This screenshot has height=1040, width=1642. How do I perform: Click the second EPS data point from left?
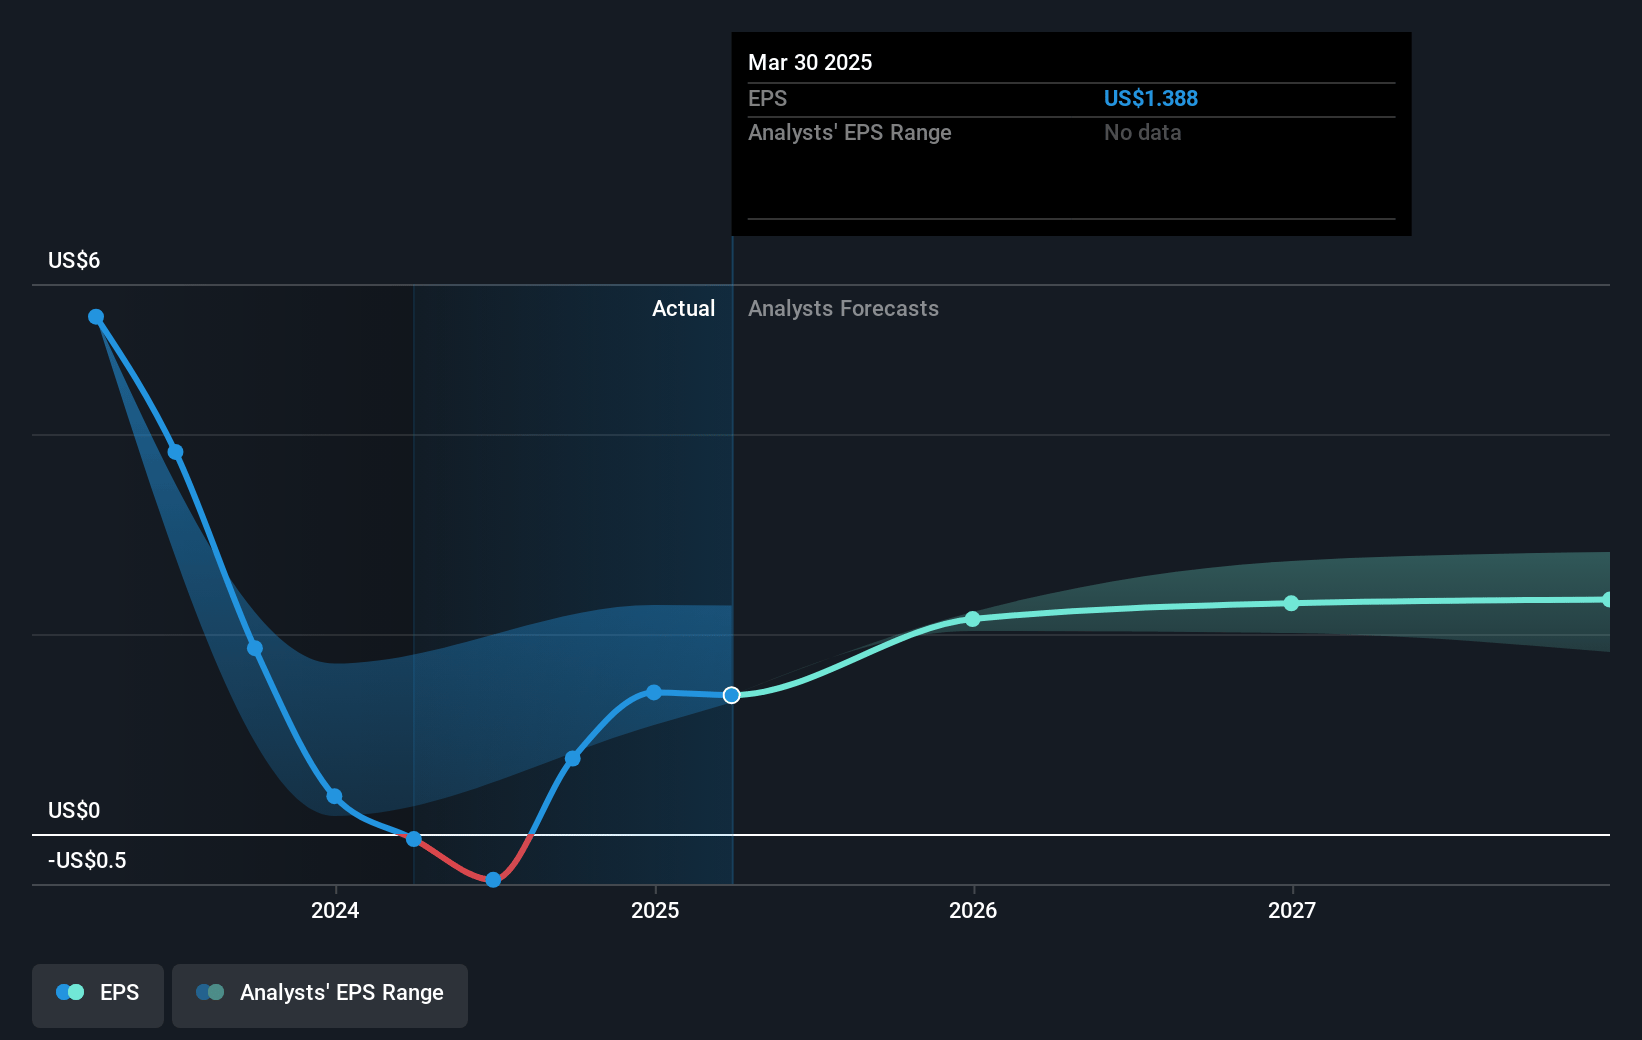[x=176, y=452]
